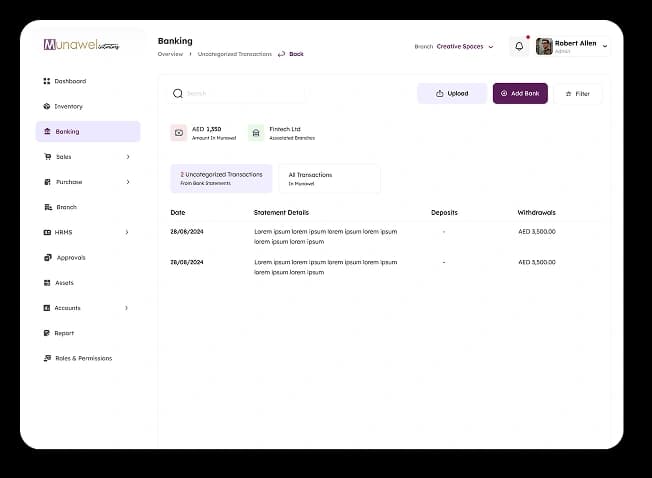This screenshot has width=652, height=478.
Task: Click the Banking page title
Action: click(175, 41)
